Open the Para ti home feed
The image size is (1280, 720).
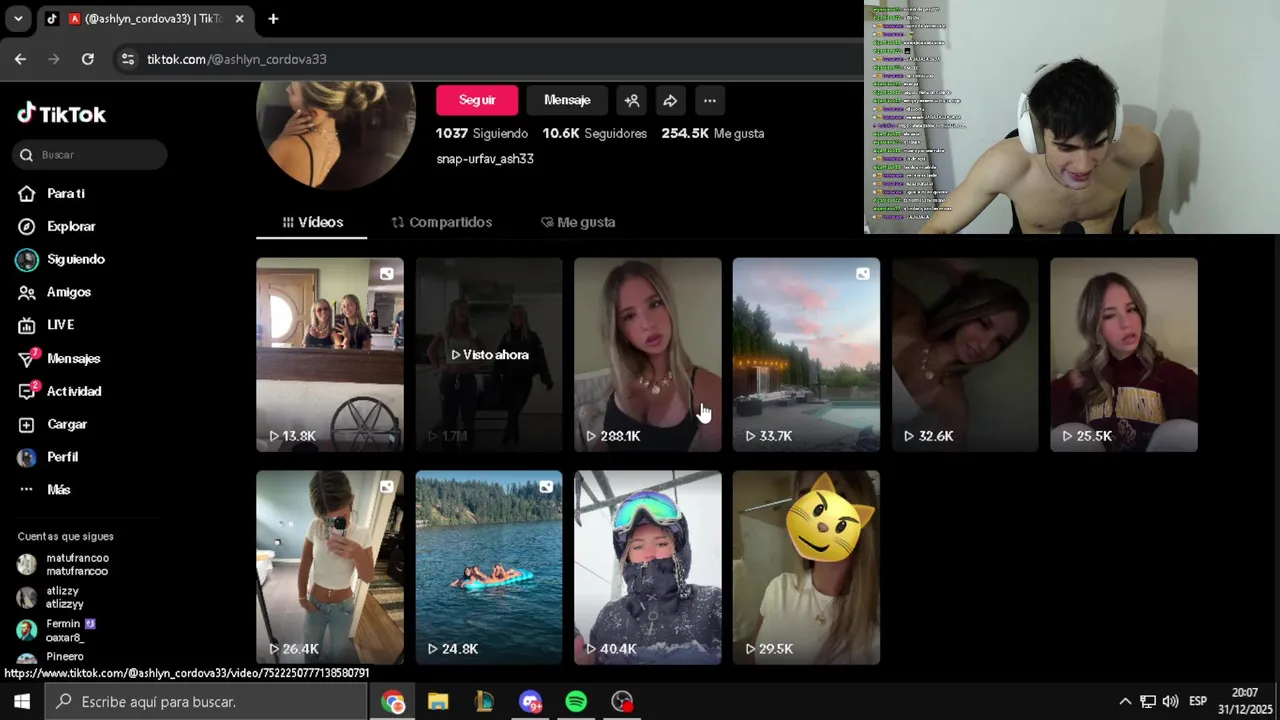coord(52,193)
